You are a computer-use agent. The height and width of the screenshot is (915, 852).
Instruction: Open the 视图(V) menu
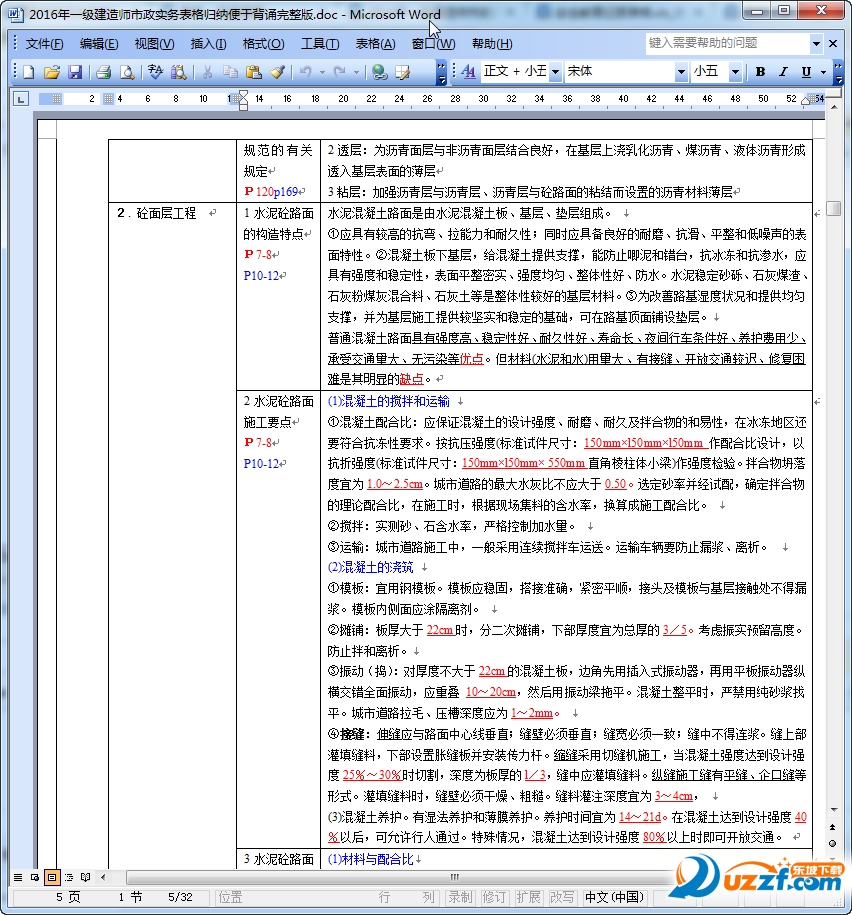154,44
